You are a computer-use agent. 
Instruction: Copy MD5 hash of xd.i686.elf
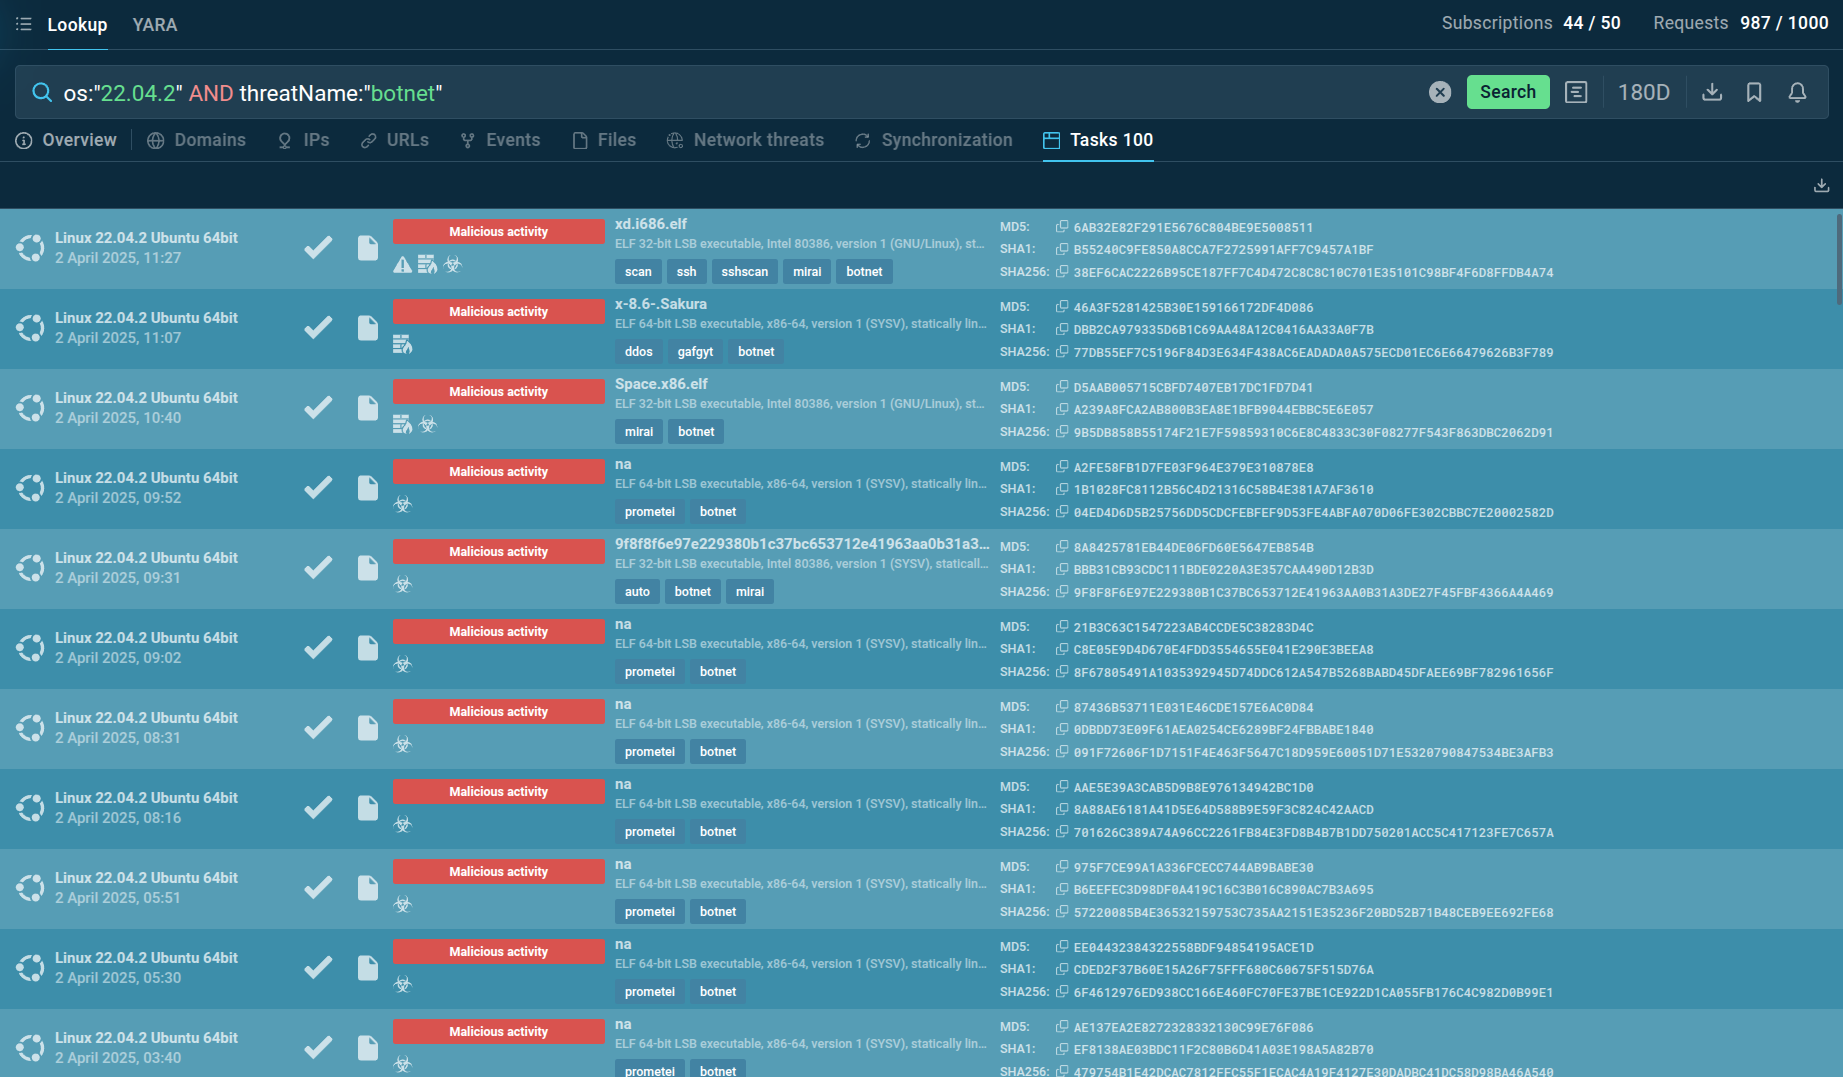pos(1062,227)
